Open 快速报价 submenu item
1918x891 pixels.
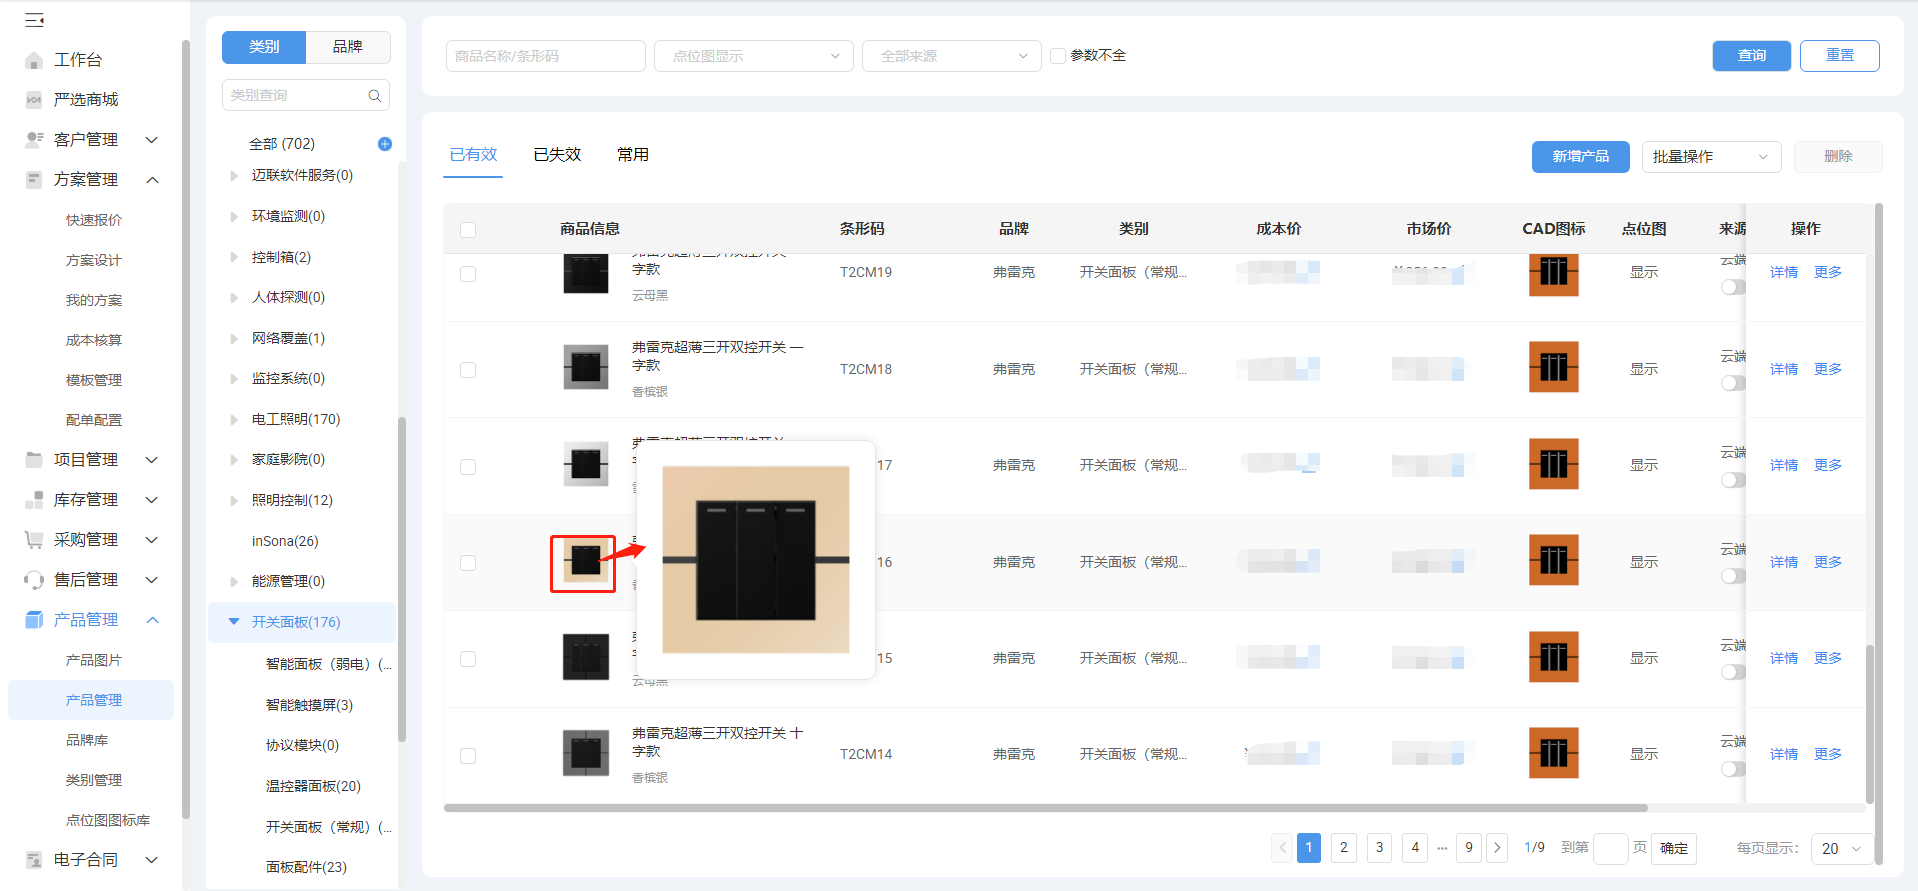click(94, 220)
